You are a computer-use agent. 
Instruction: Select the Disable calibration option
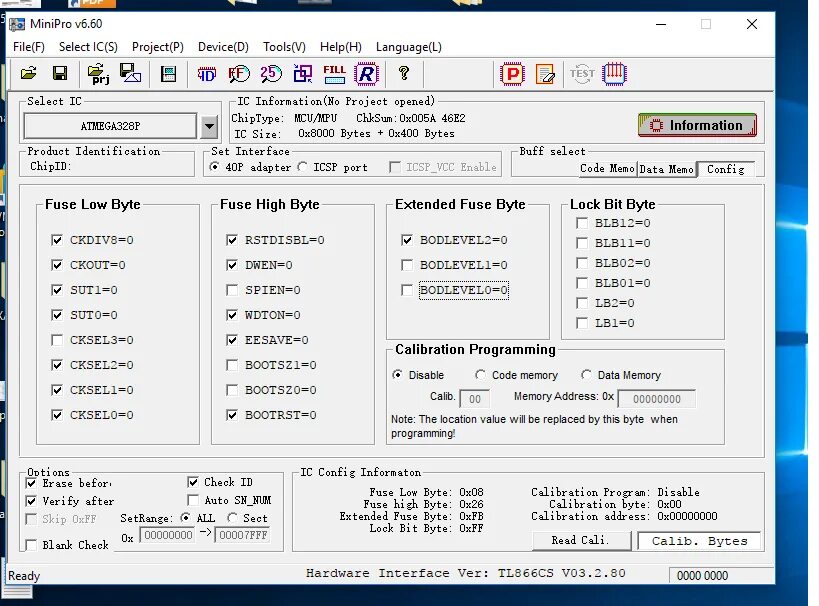click(397, 375)
